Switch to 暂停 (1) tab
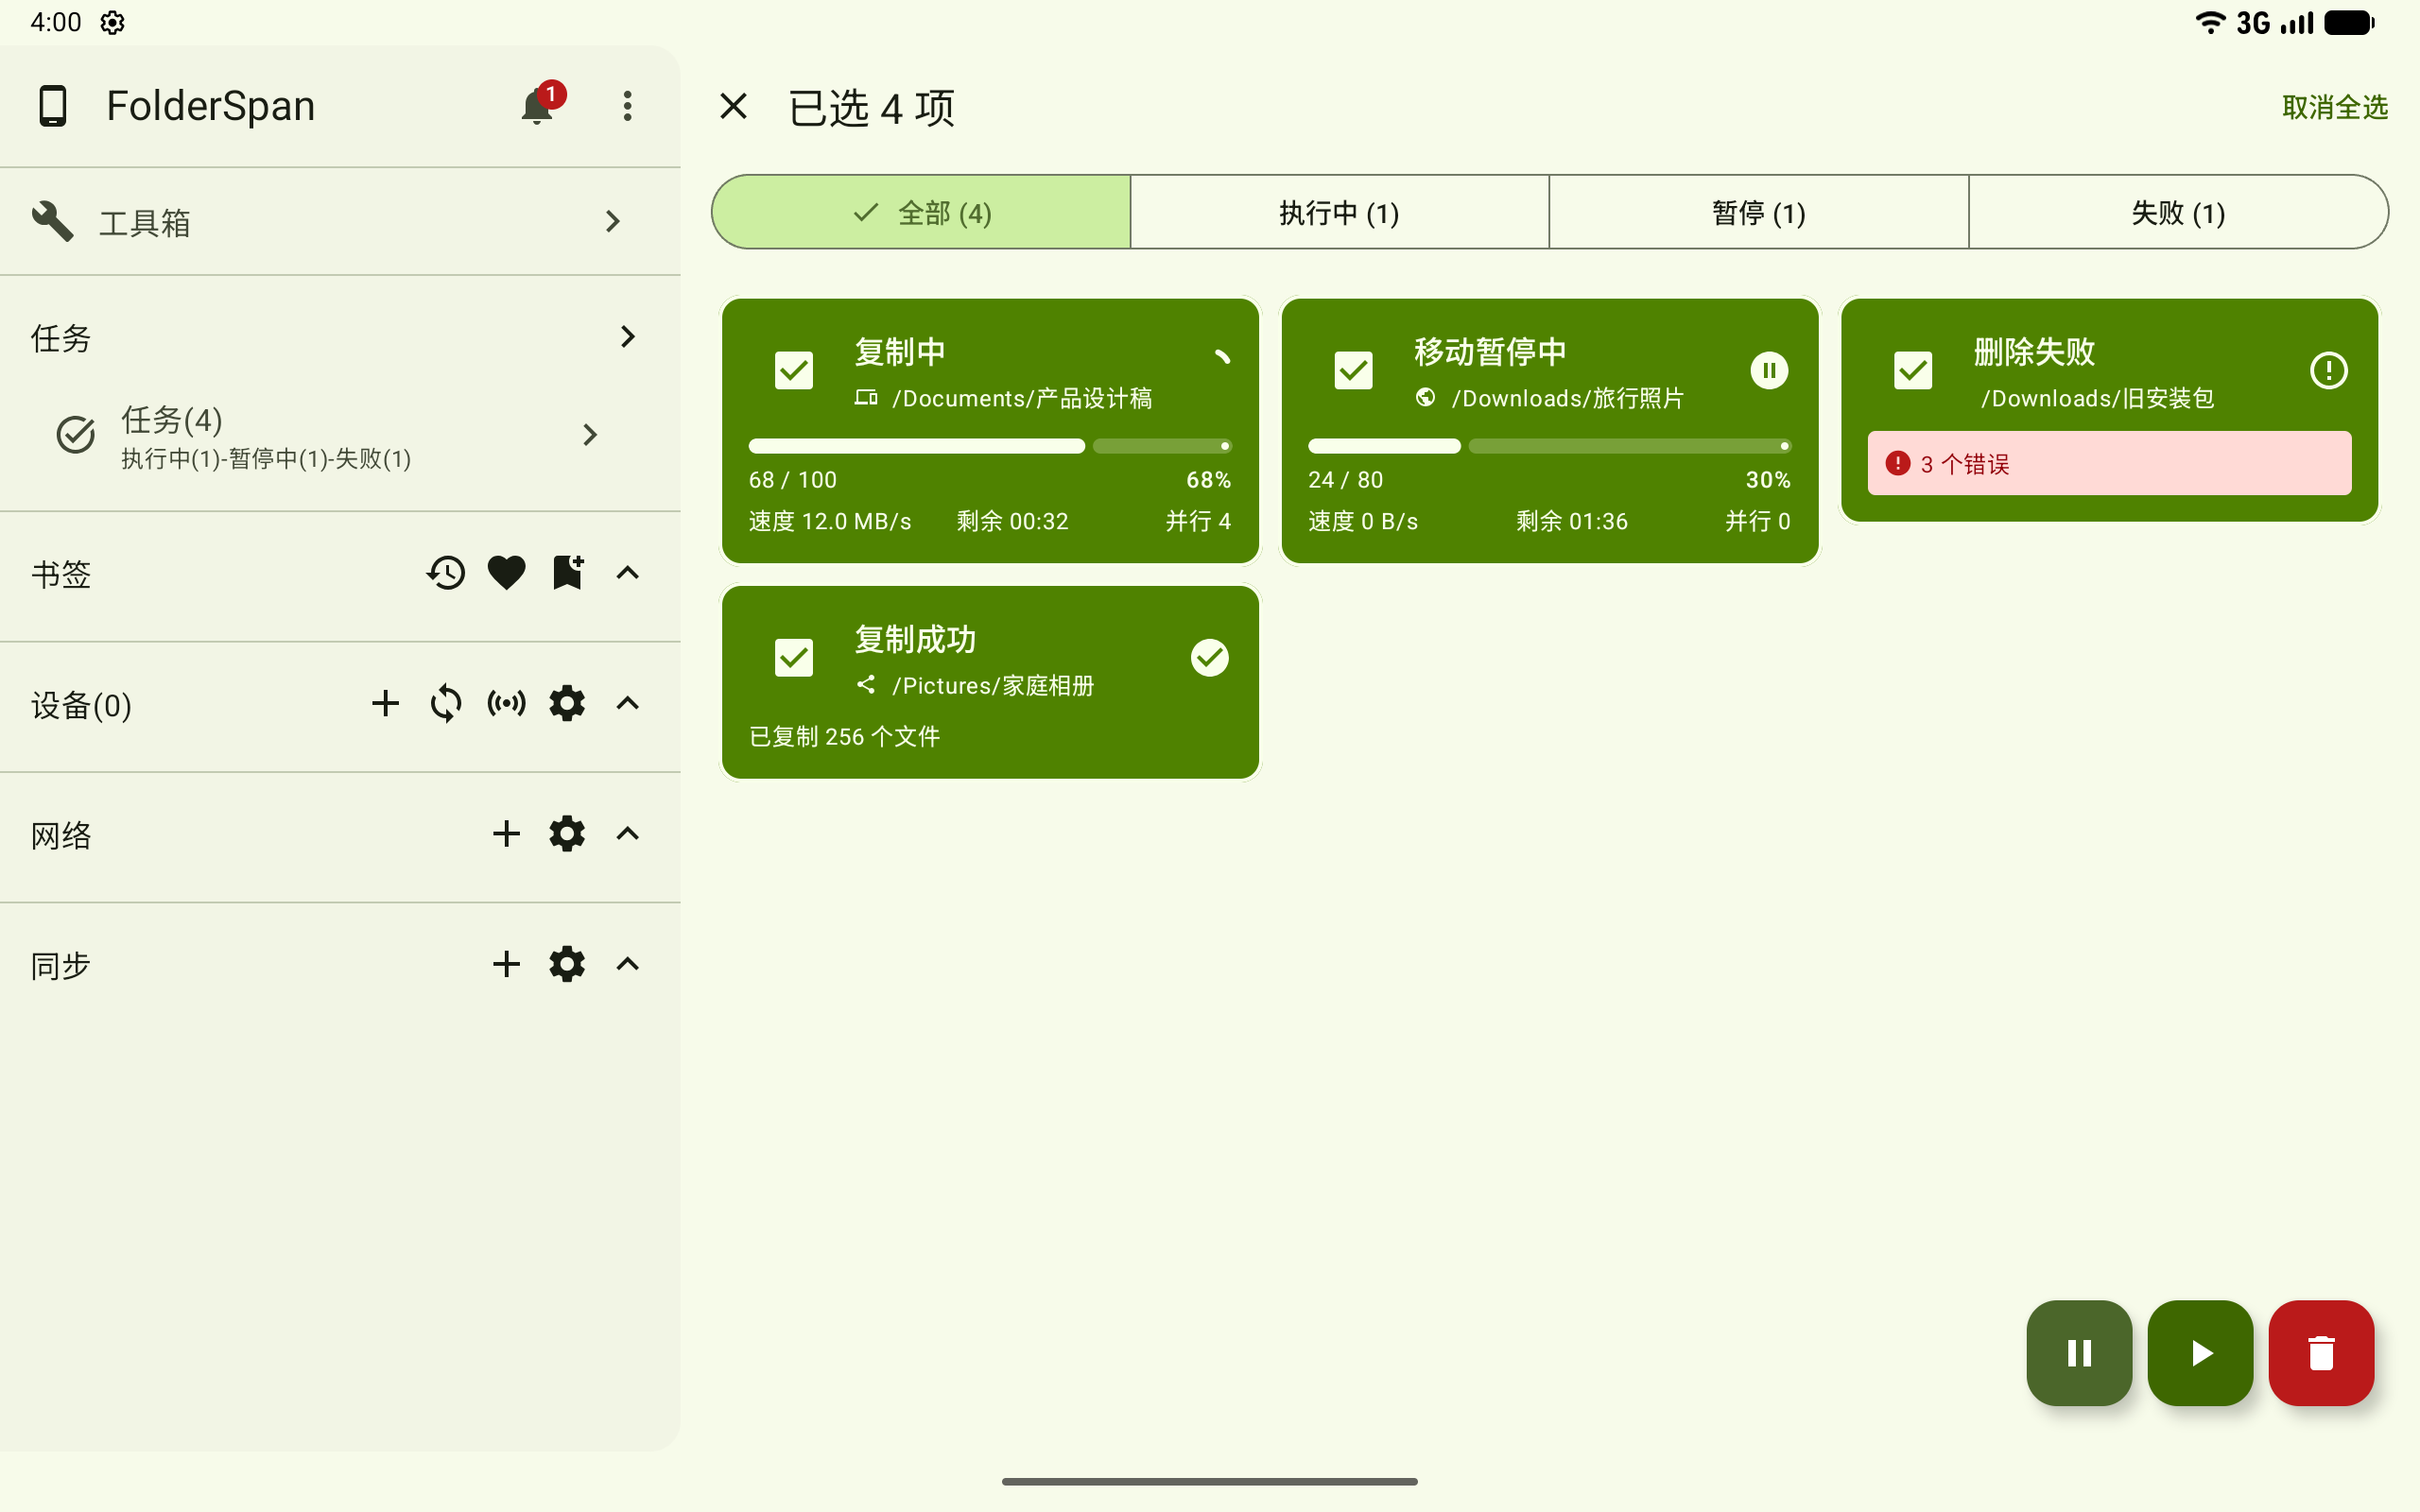2420x1512 pixels. coord(1759,212)
